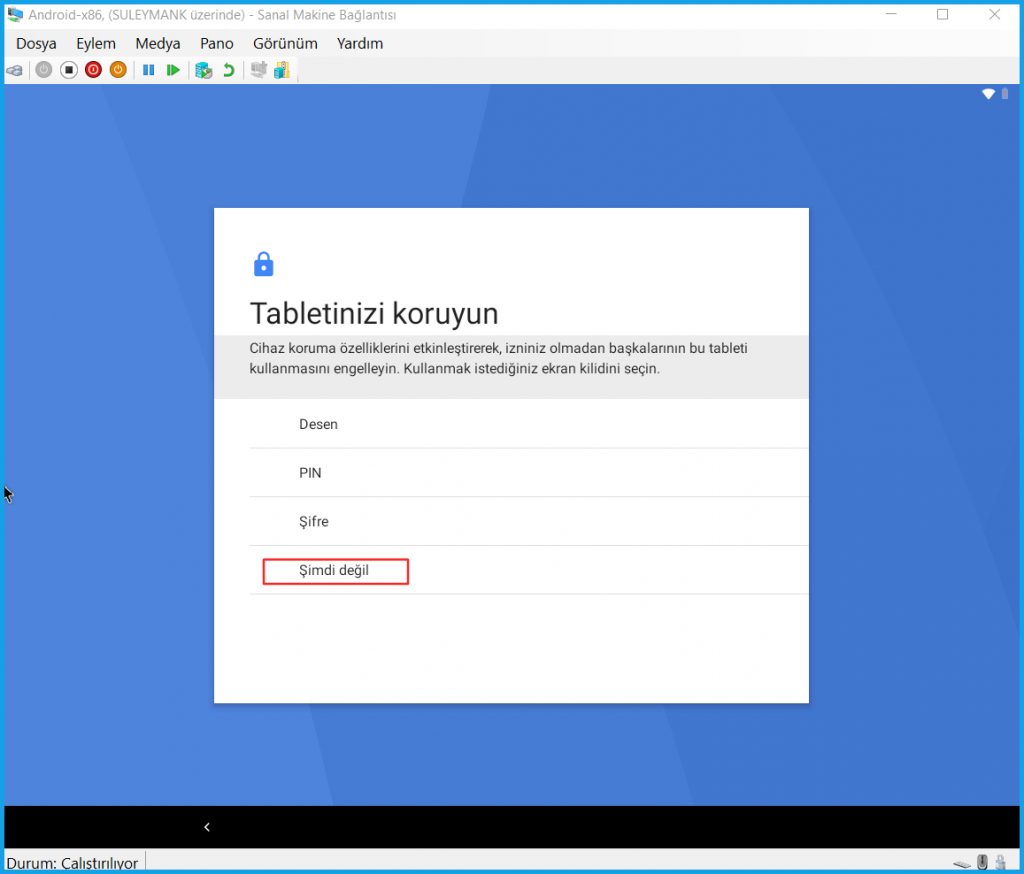Pause the virtual machine
1024x874 pixels.
coord(148,70)
